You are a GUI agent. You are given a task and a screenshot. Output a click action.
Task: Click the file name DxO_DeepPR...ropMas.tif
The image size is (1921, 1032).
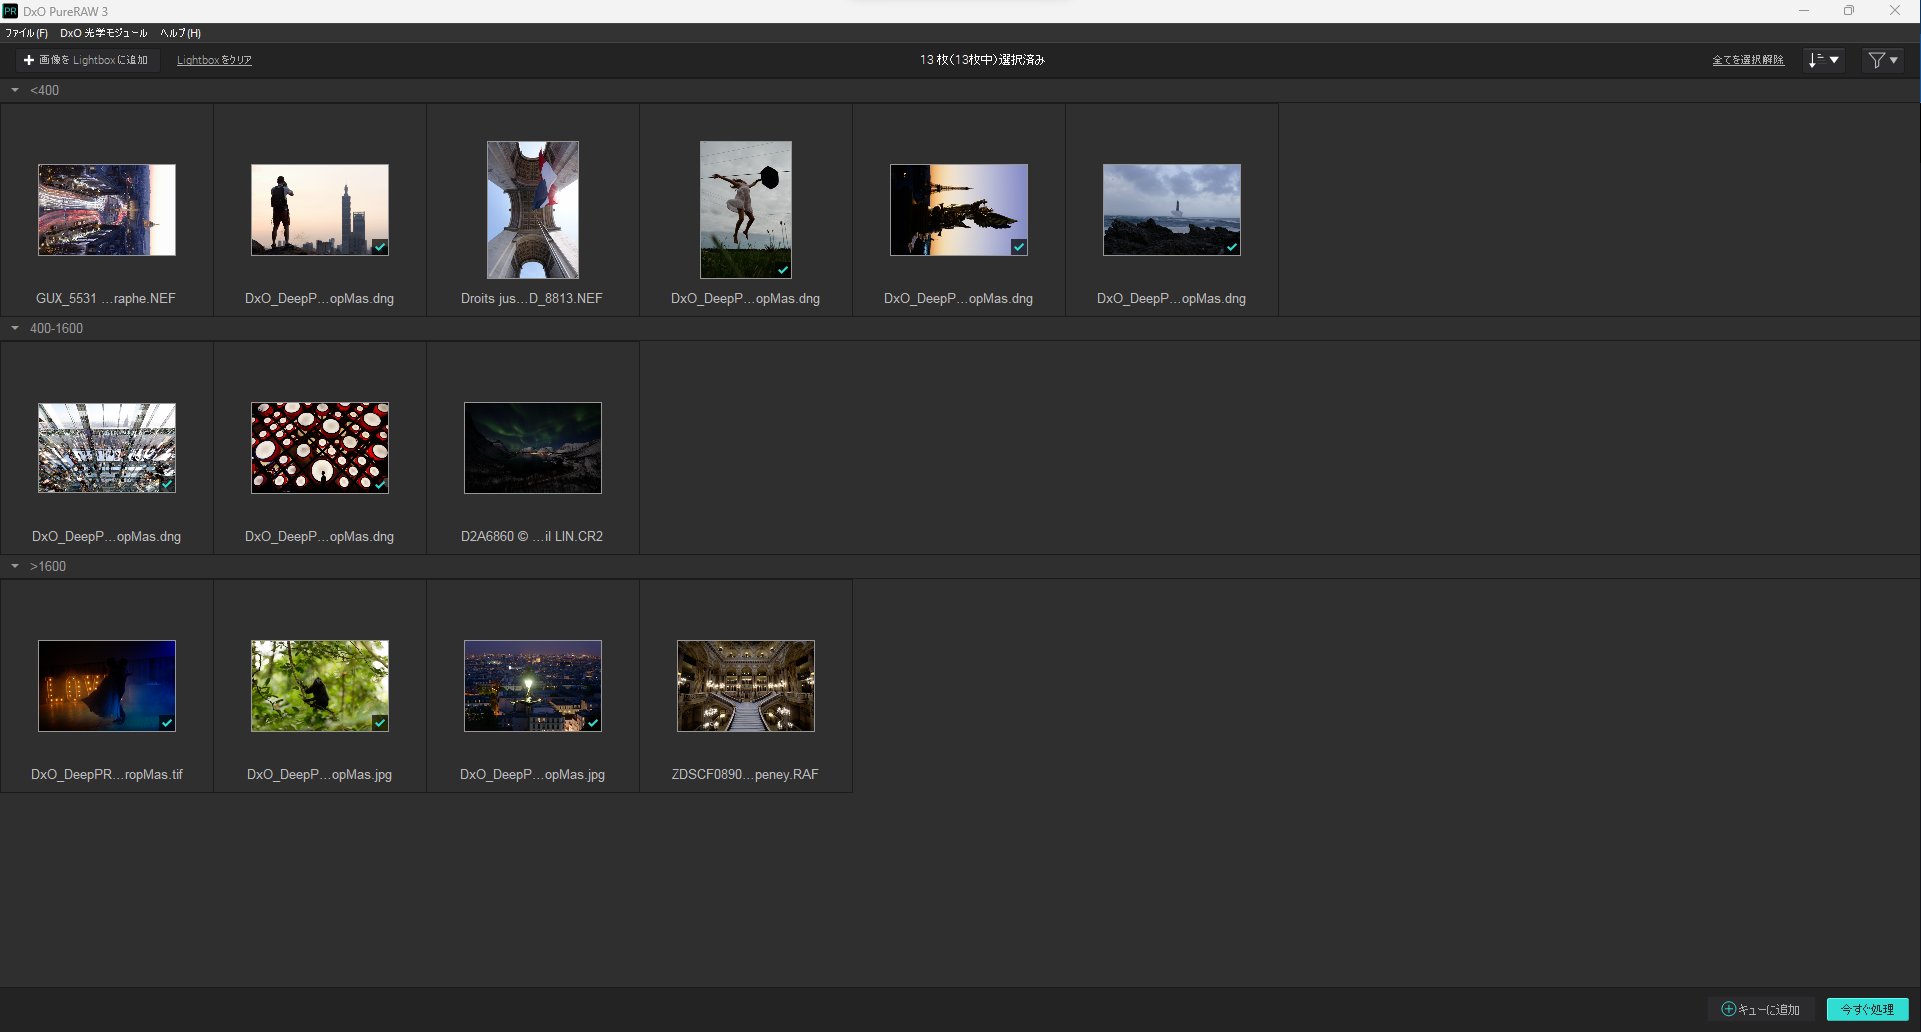tap(107, 774)
